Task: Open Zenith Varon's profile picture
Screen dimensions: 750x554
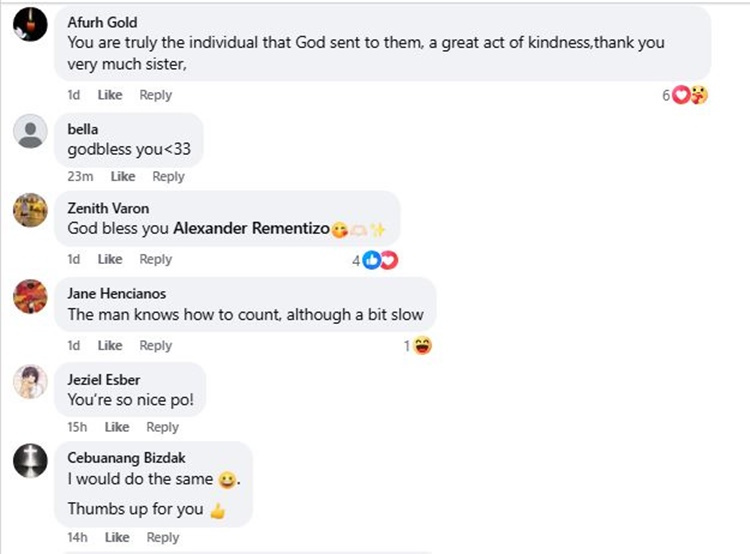Action: pos(30,210)
